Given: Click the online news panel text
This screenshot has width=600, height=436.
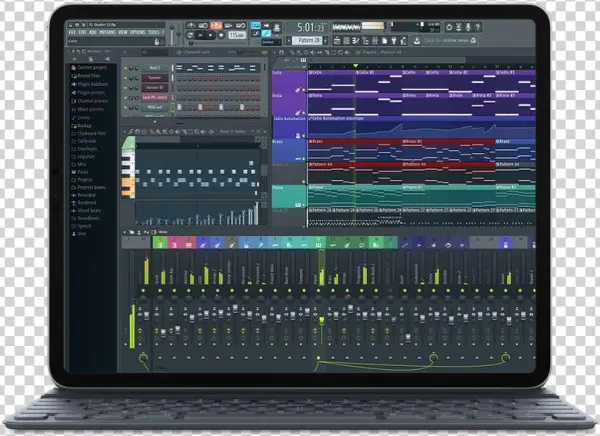Looking at the screenshot, I should (x=445, y=40).
